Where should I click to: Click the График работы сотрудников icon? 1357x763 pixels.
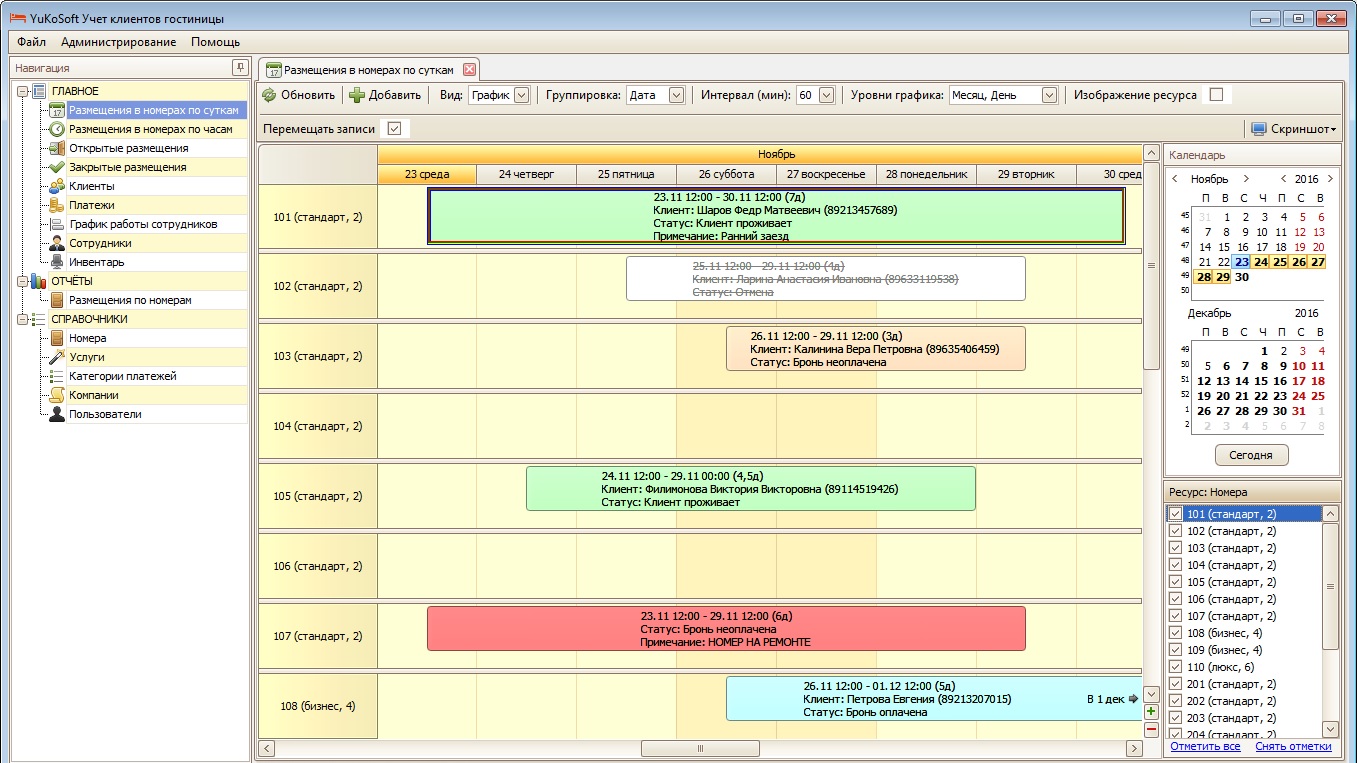pos(58,224)
